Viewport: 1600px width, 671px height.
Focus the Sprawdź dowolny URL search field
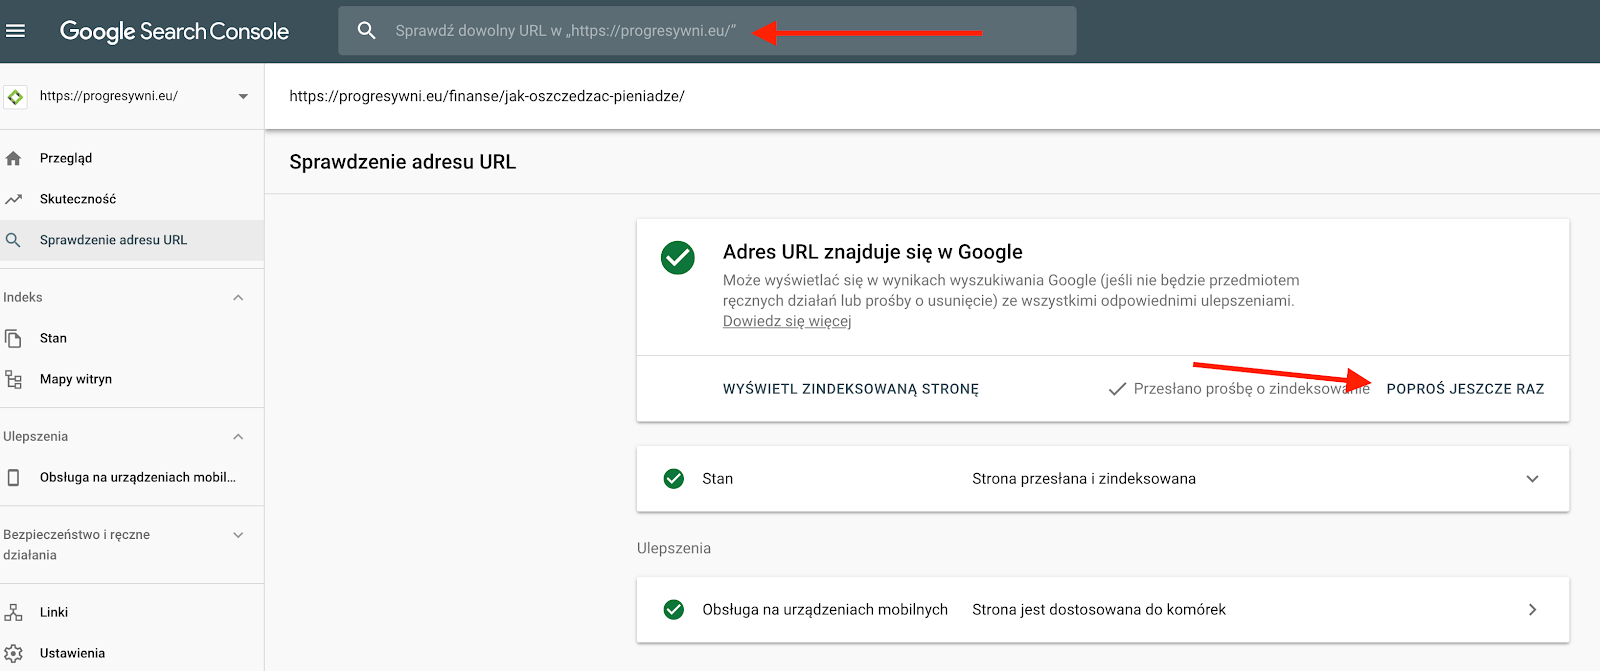[707, 31]
